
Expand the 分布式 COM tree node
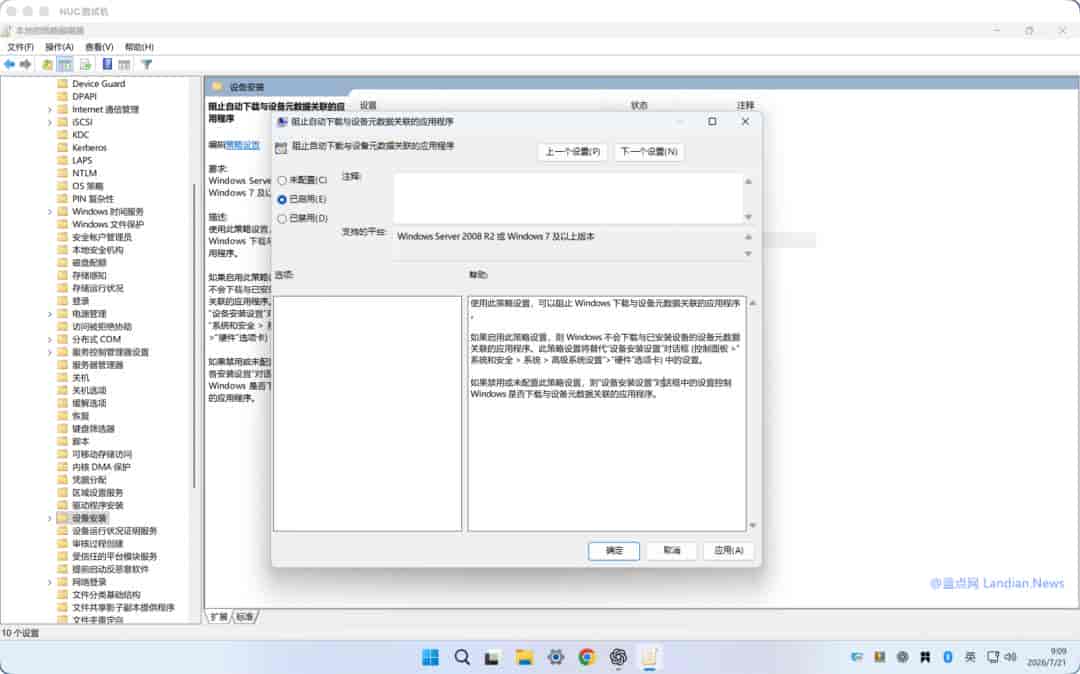tap(50, 339)
